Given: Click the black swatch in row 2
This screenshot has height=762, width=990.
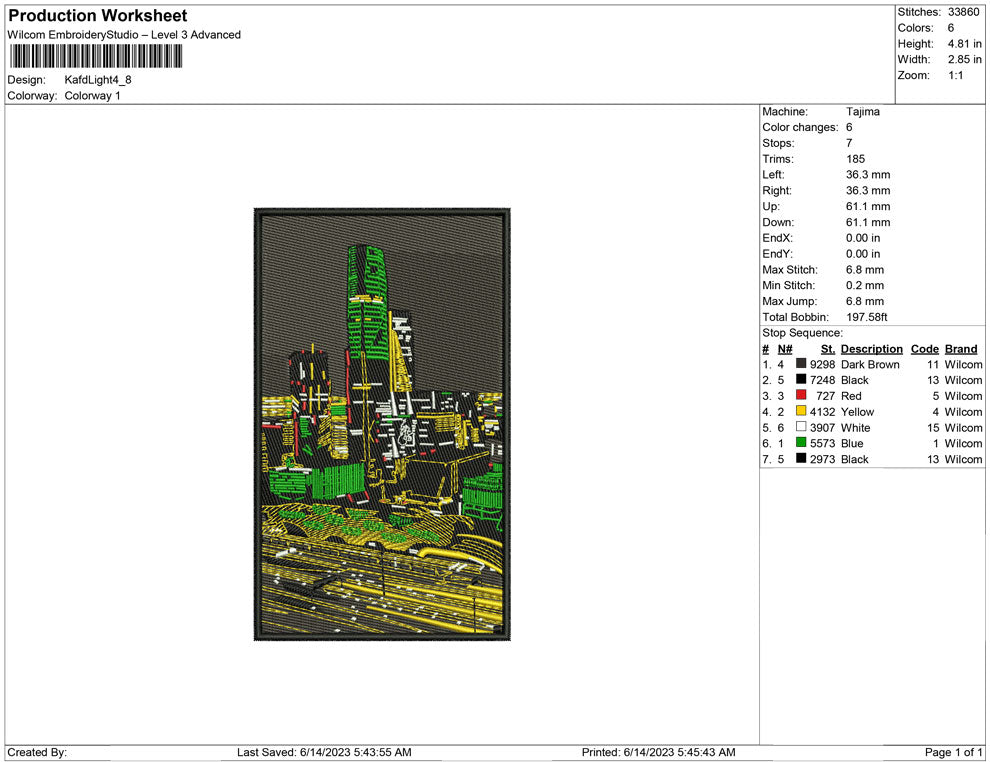Looking at the screenshot, I should [801, 379].
